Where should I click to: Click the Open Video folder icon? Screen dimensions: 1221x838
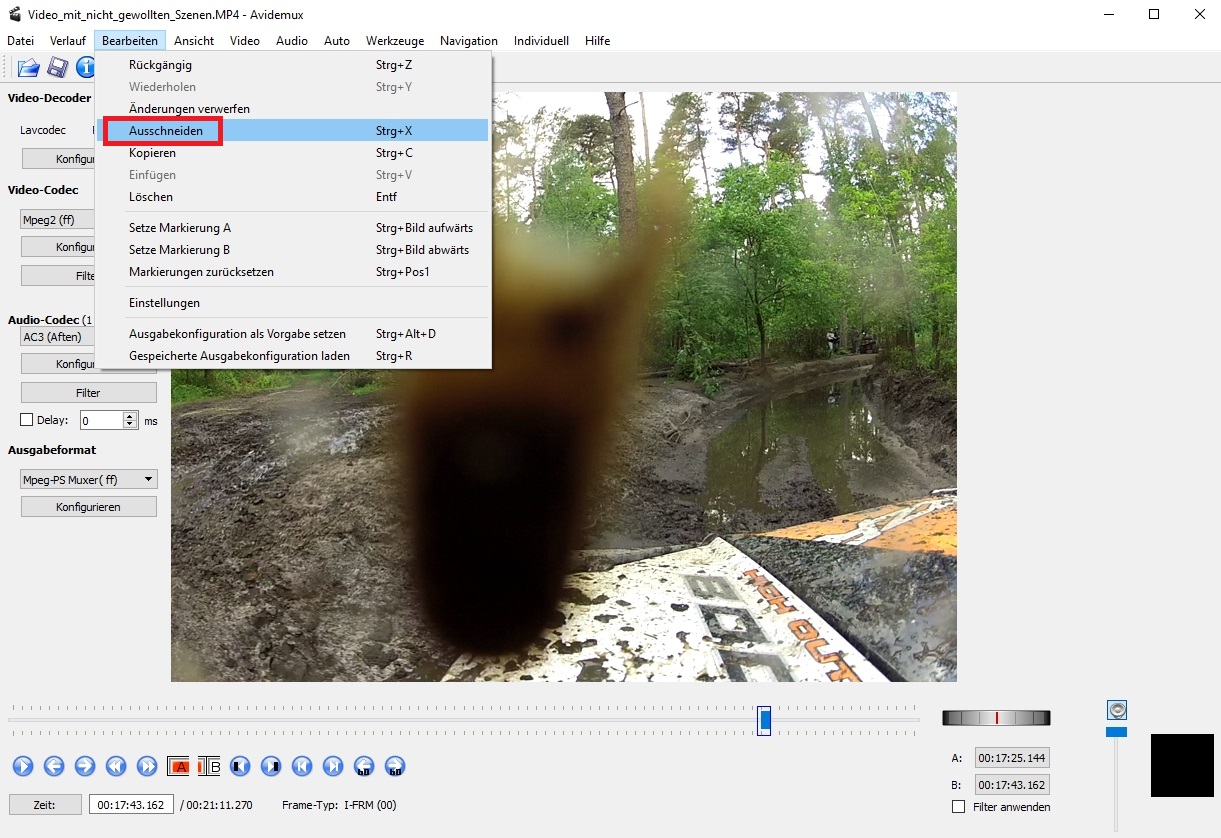pyautogui.click(x=28, y=68)
